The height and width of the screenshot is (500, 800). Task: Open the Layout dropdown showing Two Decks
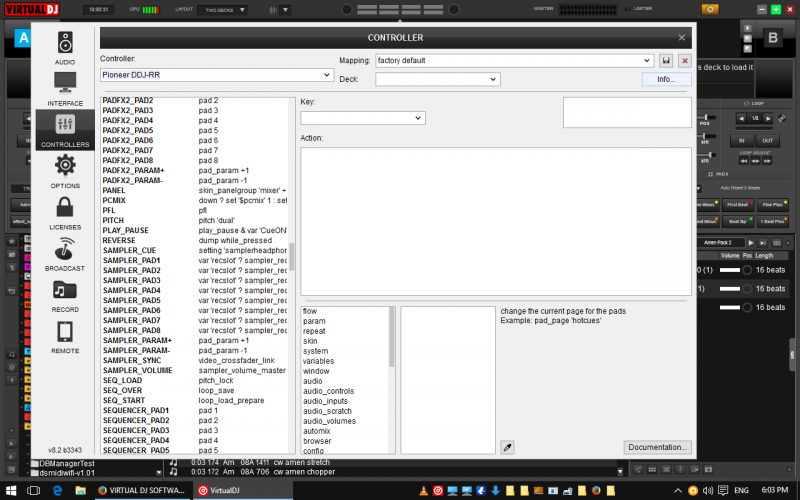coord(223,10)
